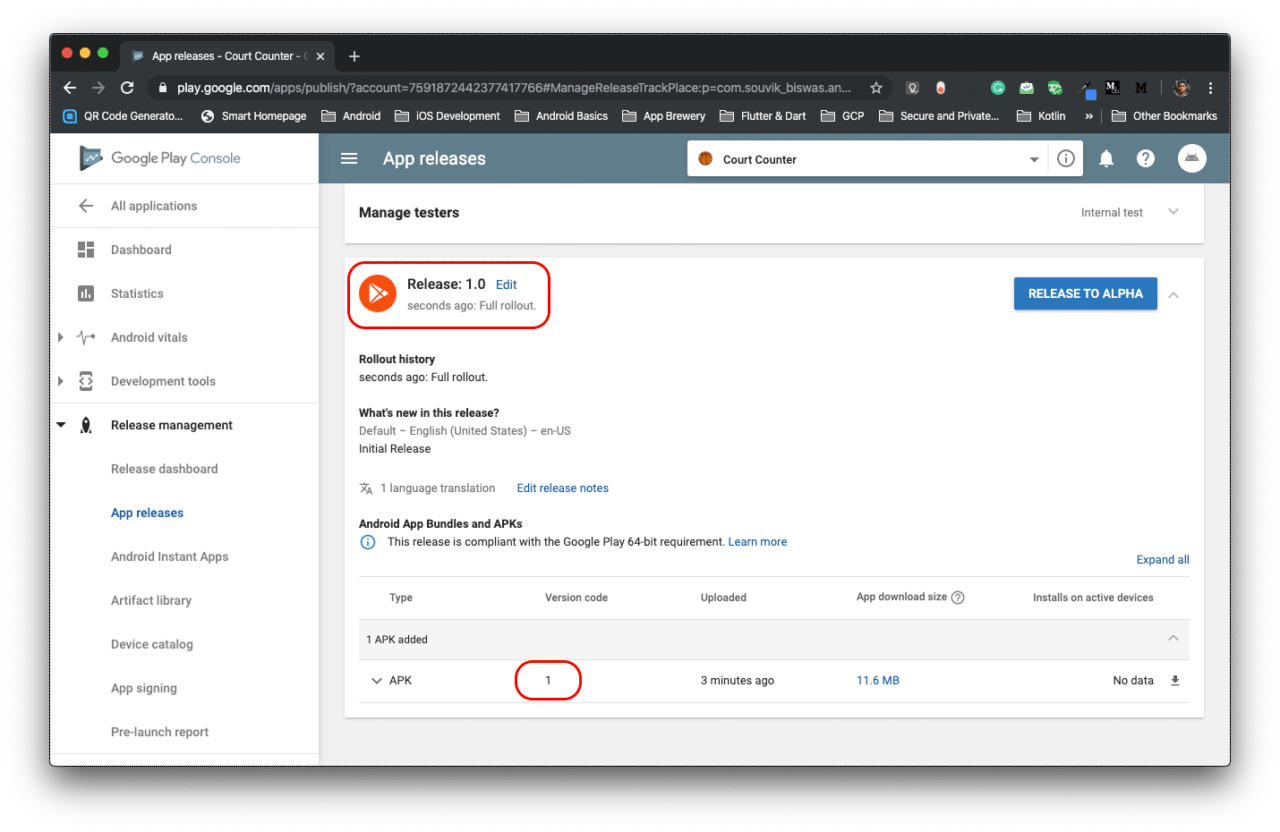Open the Learn more link

(x=757, y=542)
